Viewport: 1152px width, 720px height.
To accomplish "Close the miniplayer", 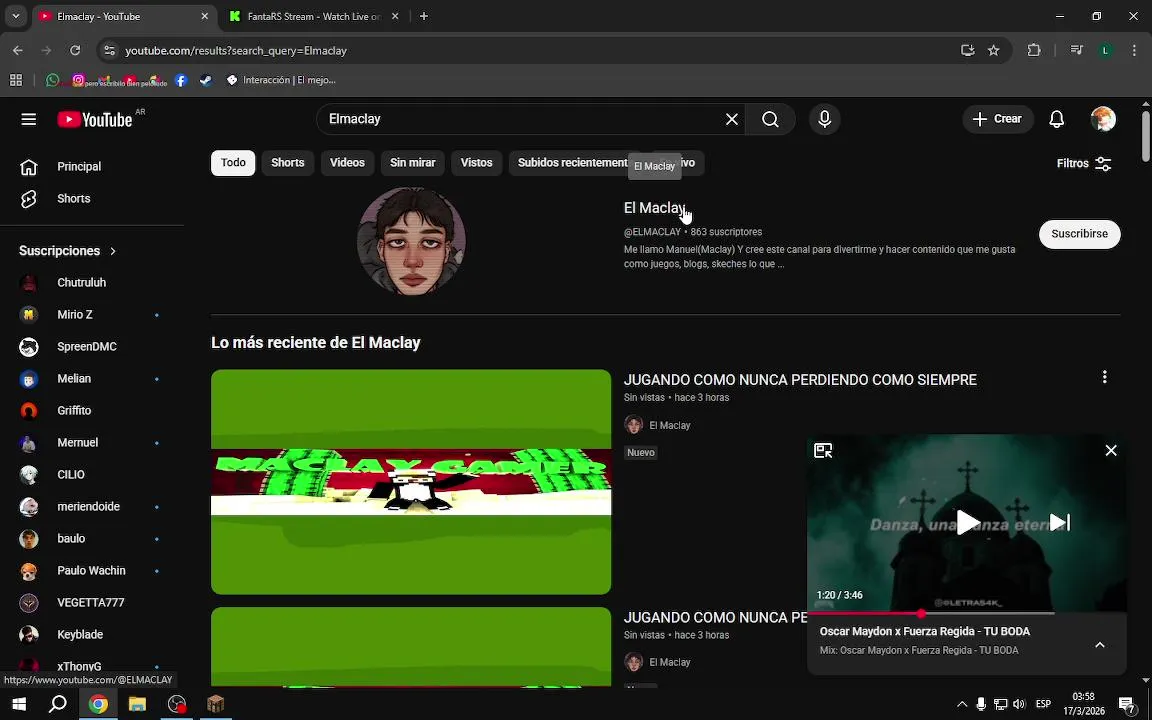I will 1111,450.
